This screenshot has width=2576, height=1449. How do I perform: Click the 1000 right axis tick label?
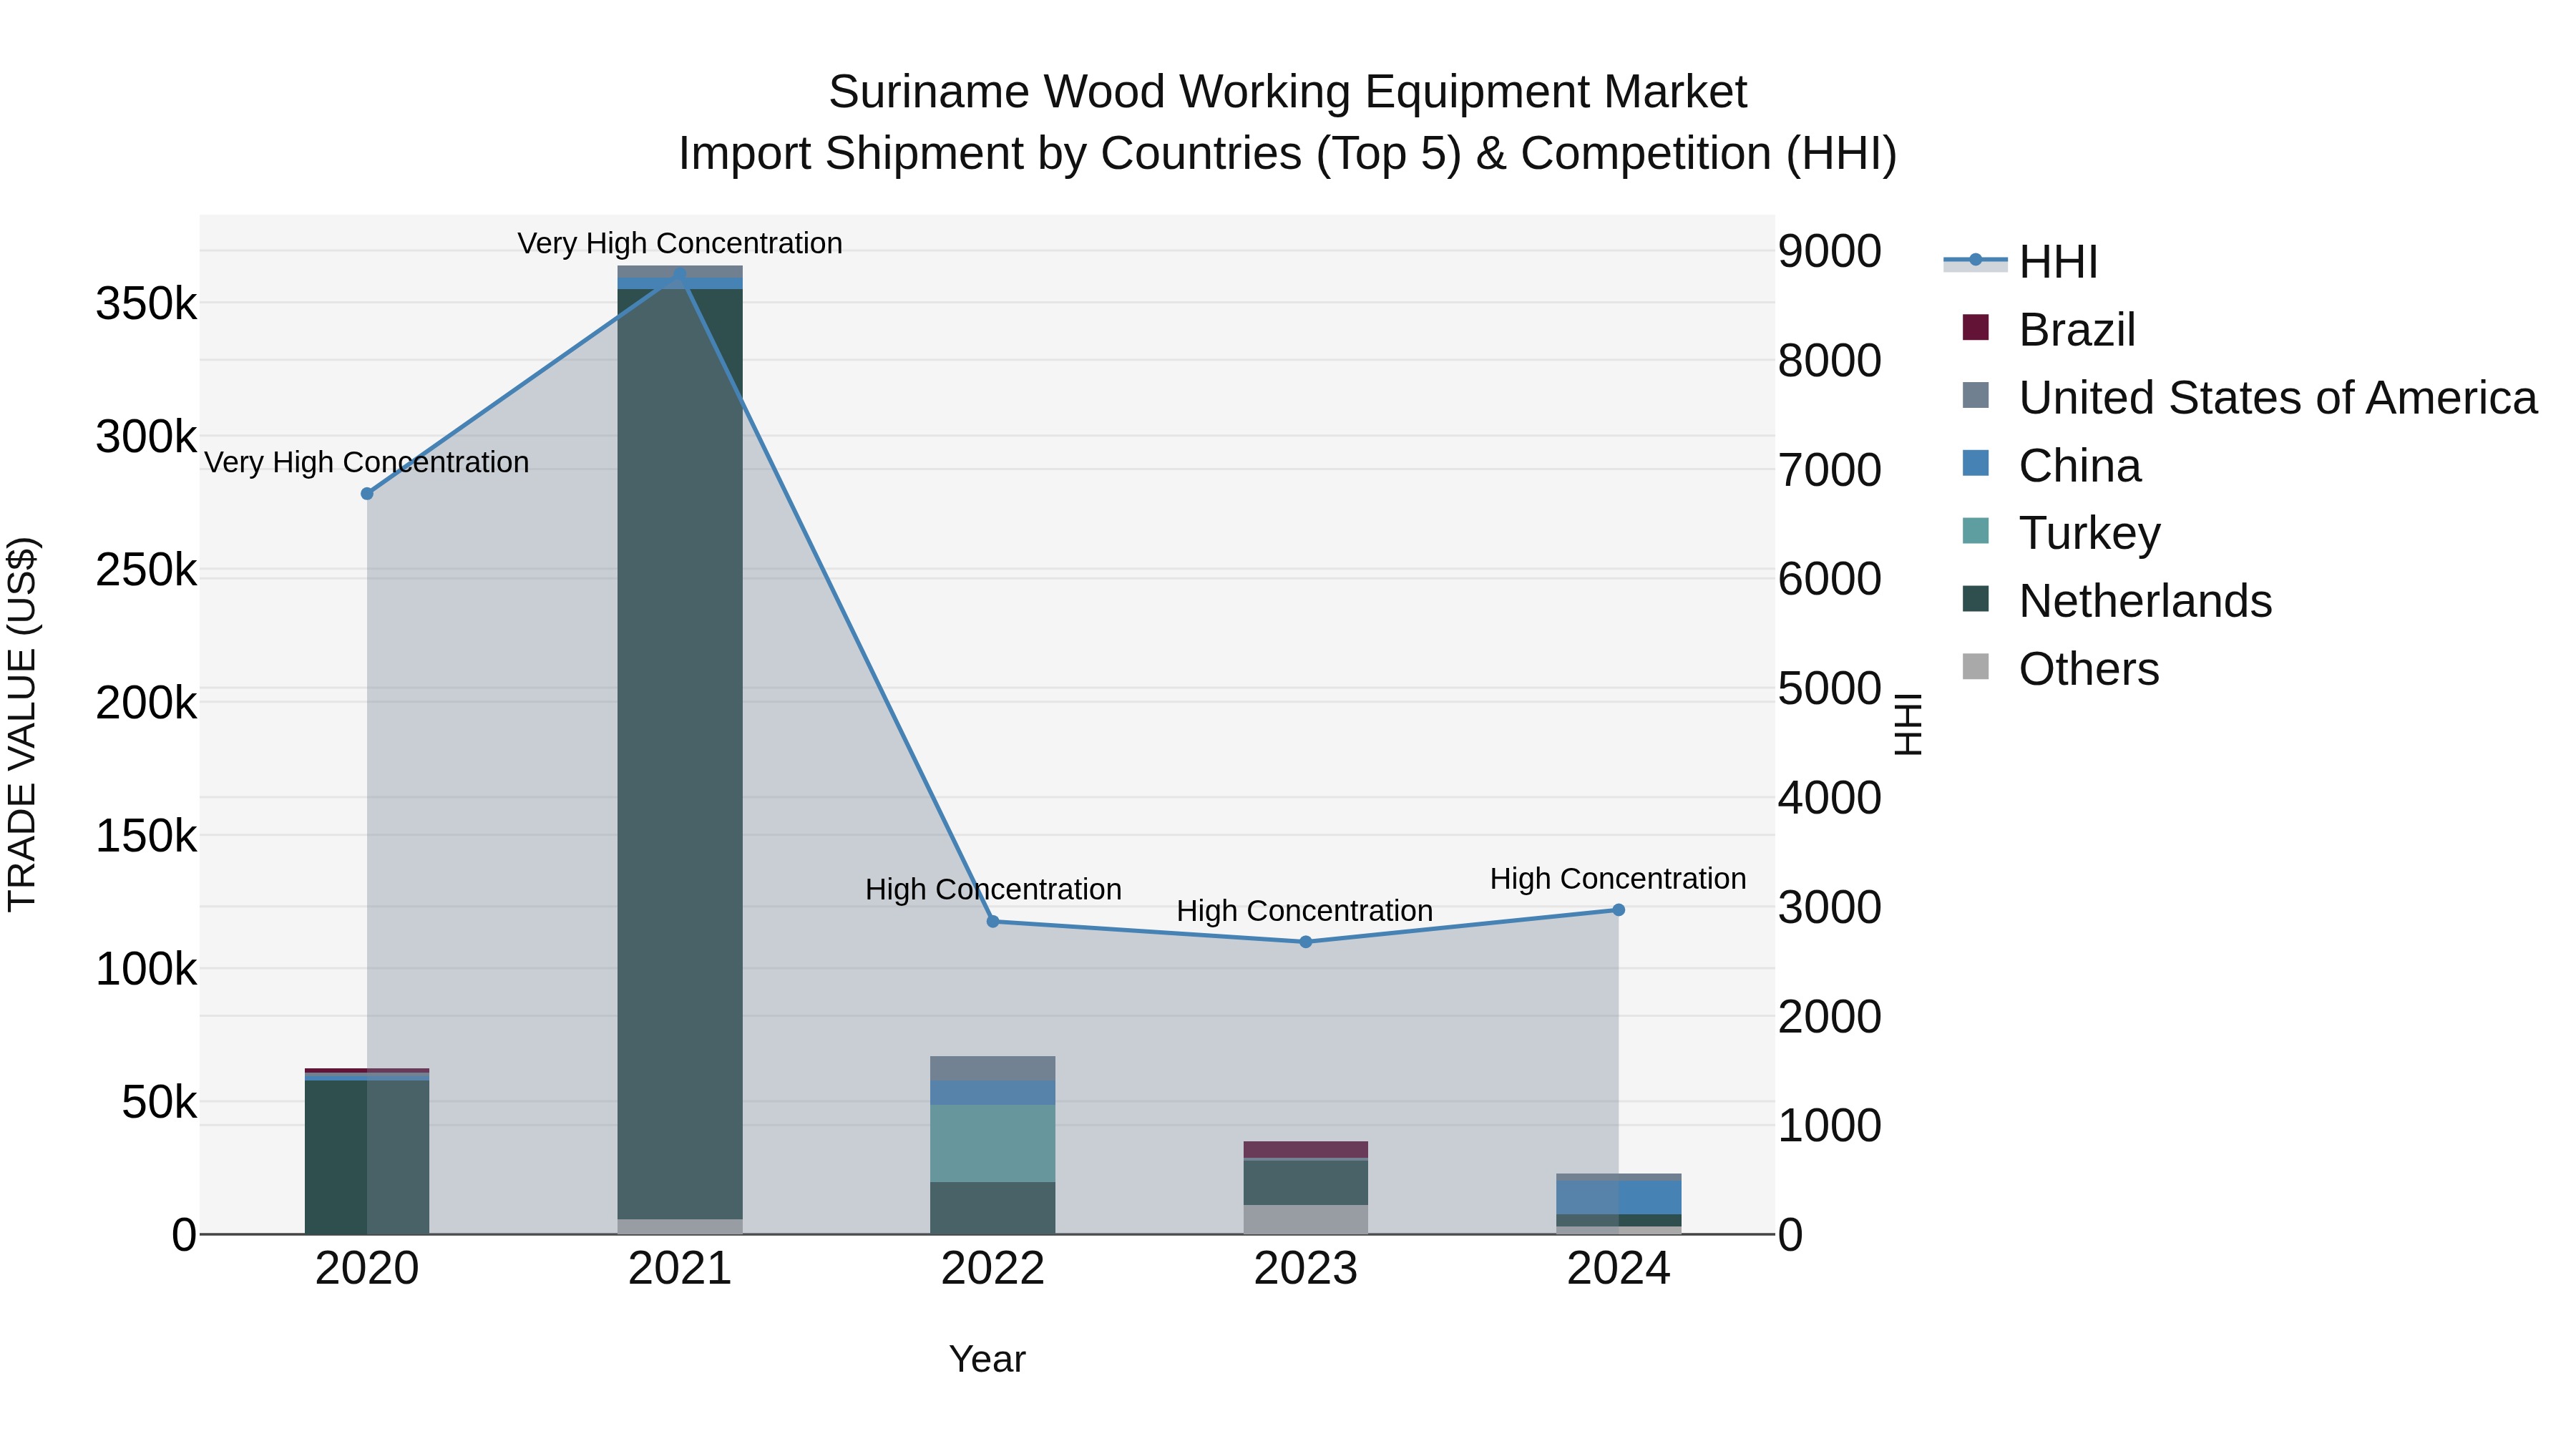(x=1830, y=1125)
